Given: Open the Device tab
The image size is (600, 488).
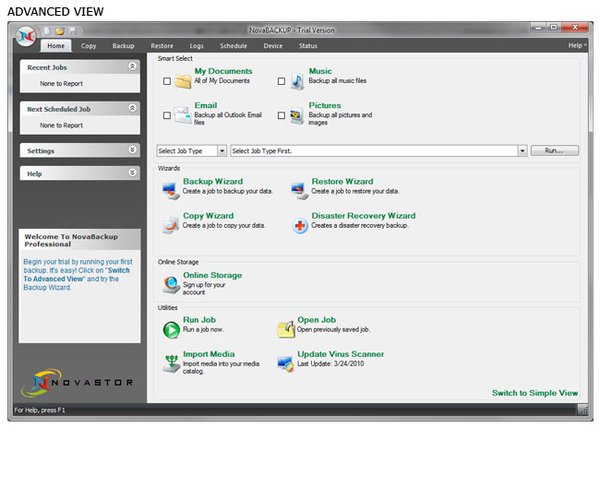Looking at the screenshot, I should coord(273,46).
